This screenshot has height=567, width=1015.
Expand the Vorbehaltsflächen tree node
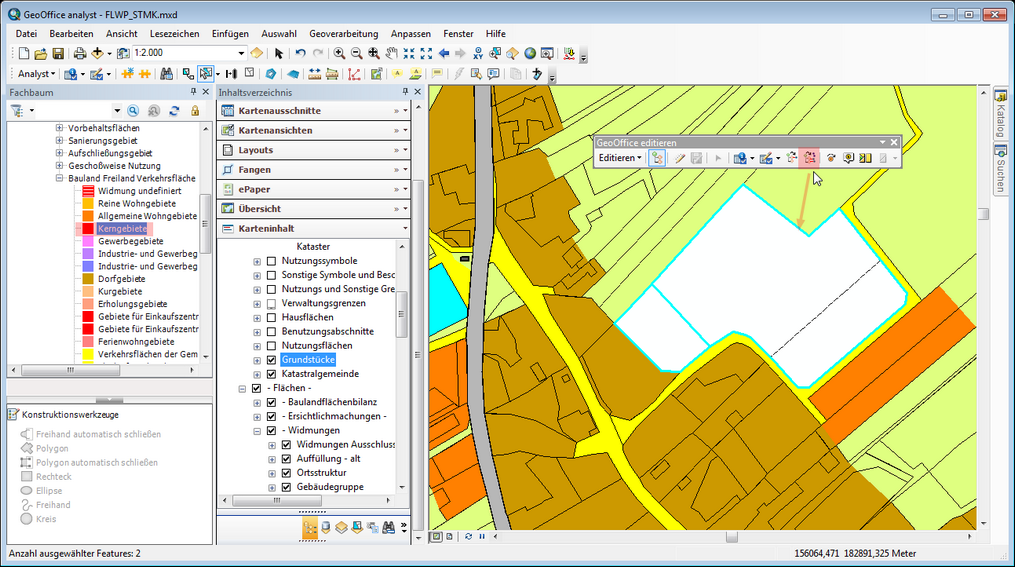pos(60,128)
